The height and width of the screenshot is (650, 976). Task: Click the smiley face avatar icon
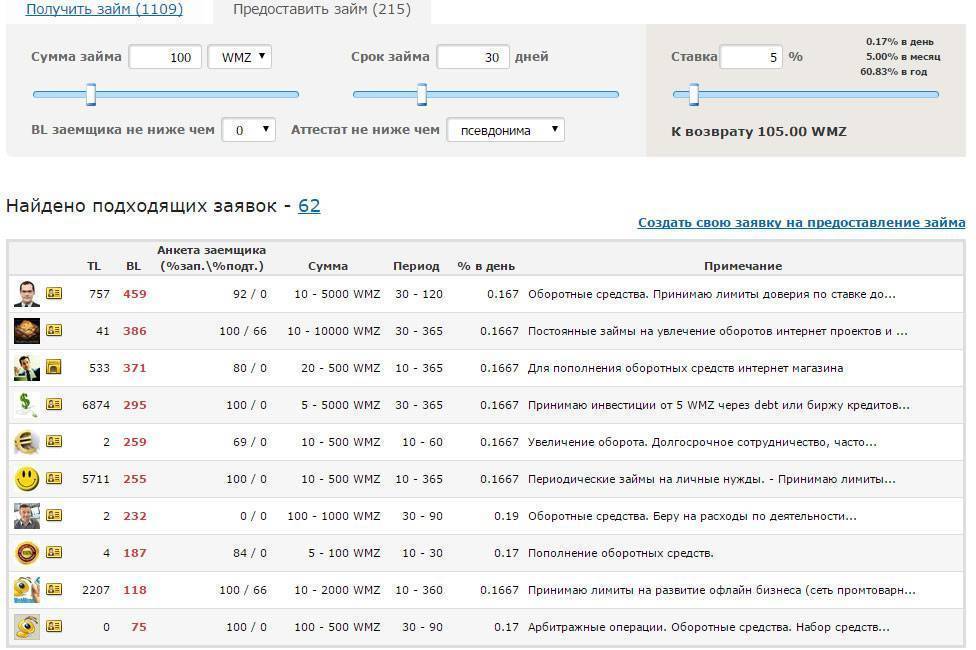[x=26, y=478]
